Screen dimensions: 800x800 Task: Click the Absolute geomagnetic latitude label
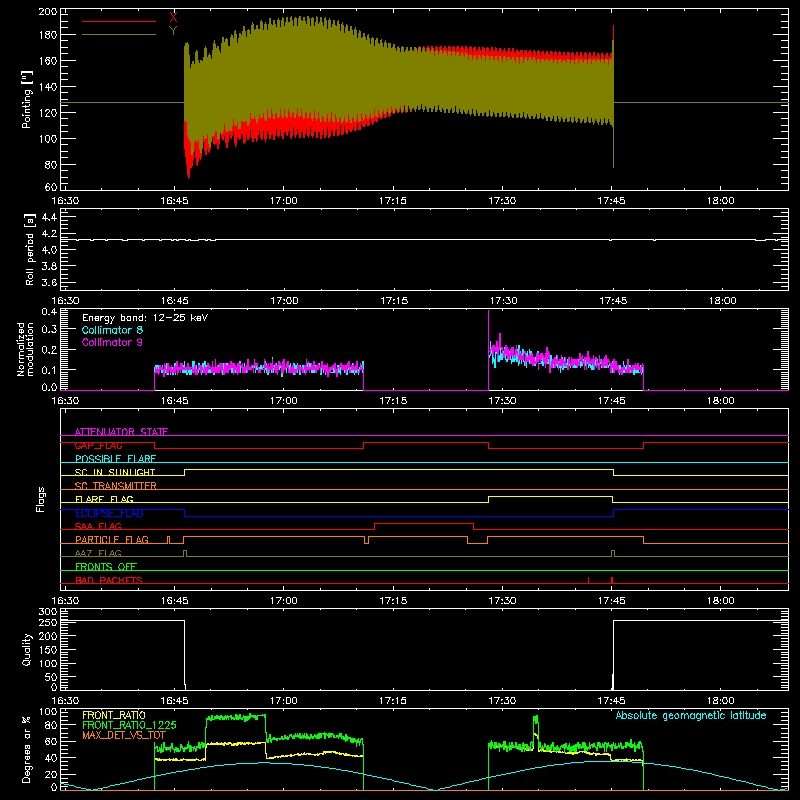click(691, 715)
